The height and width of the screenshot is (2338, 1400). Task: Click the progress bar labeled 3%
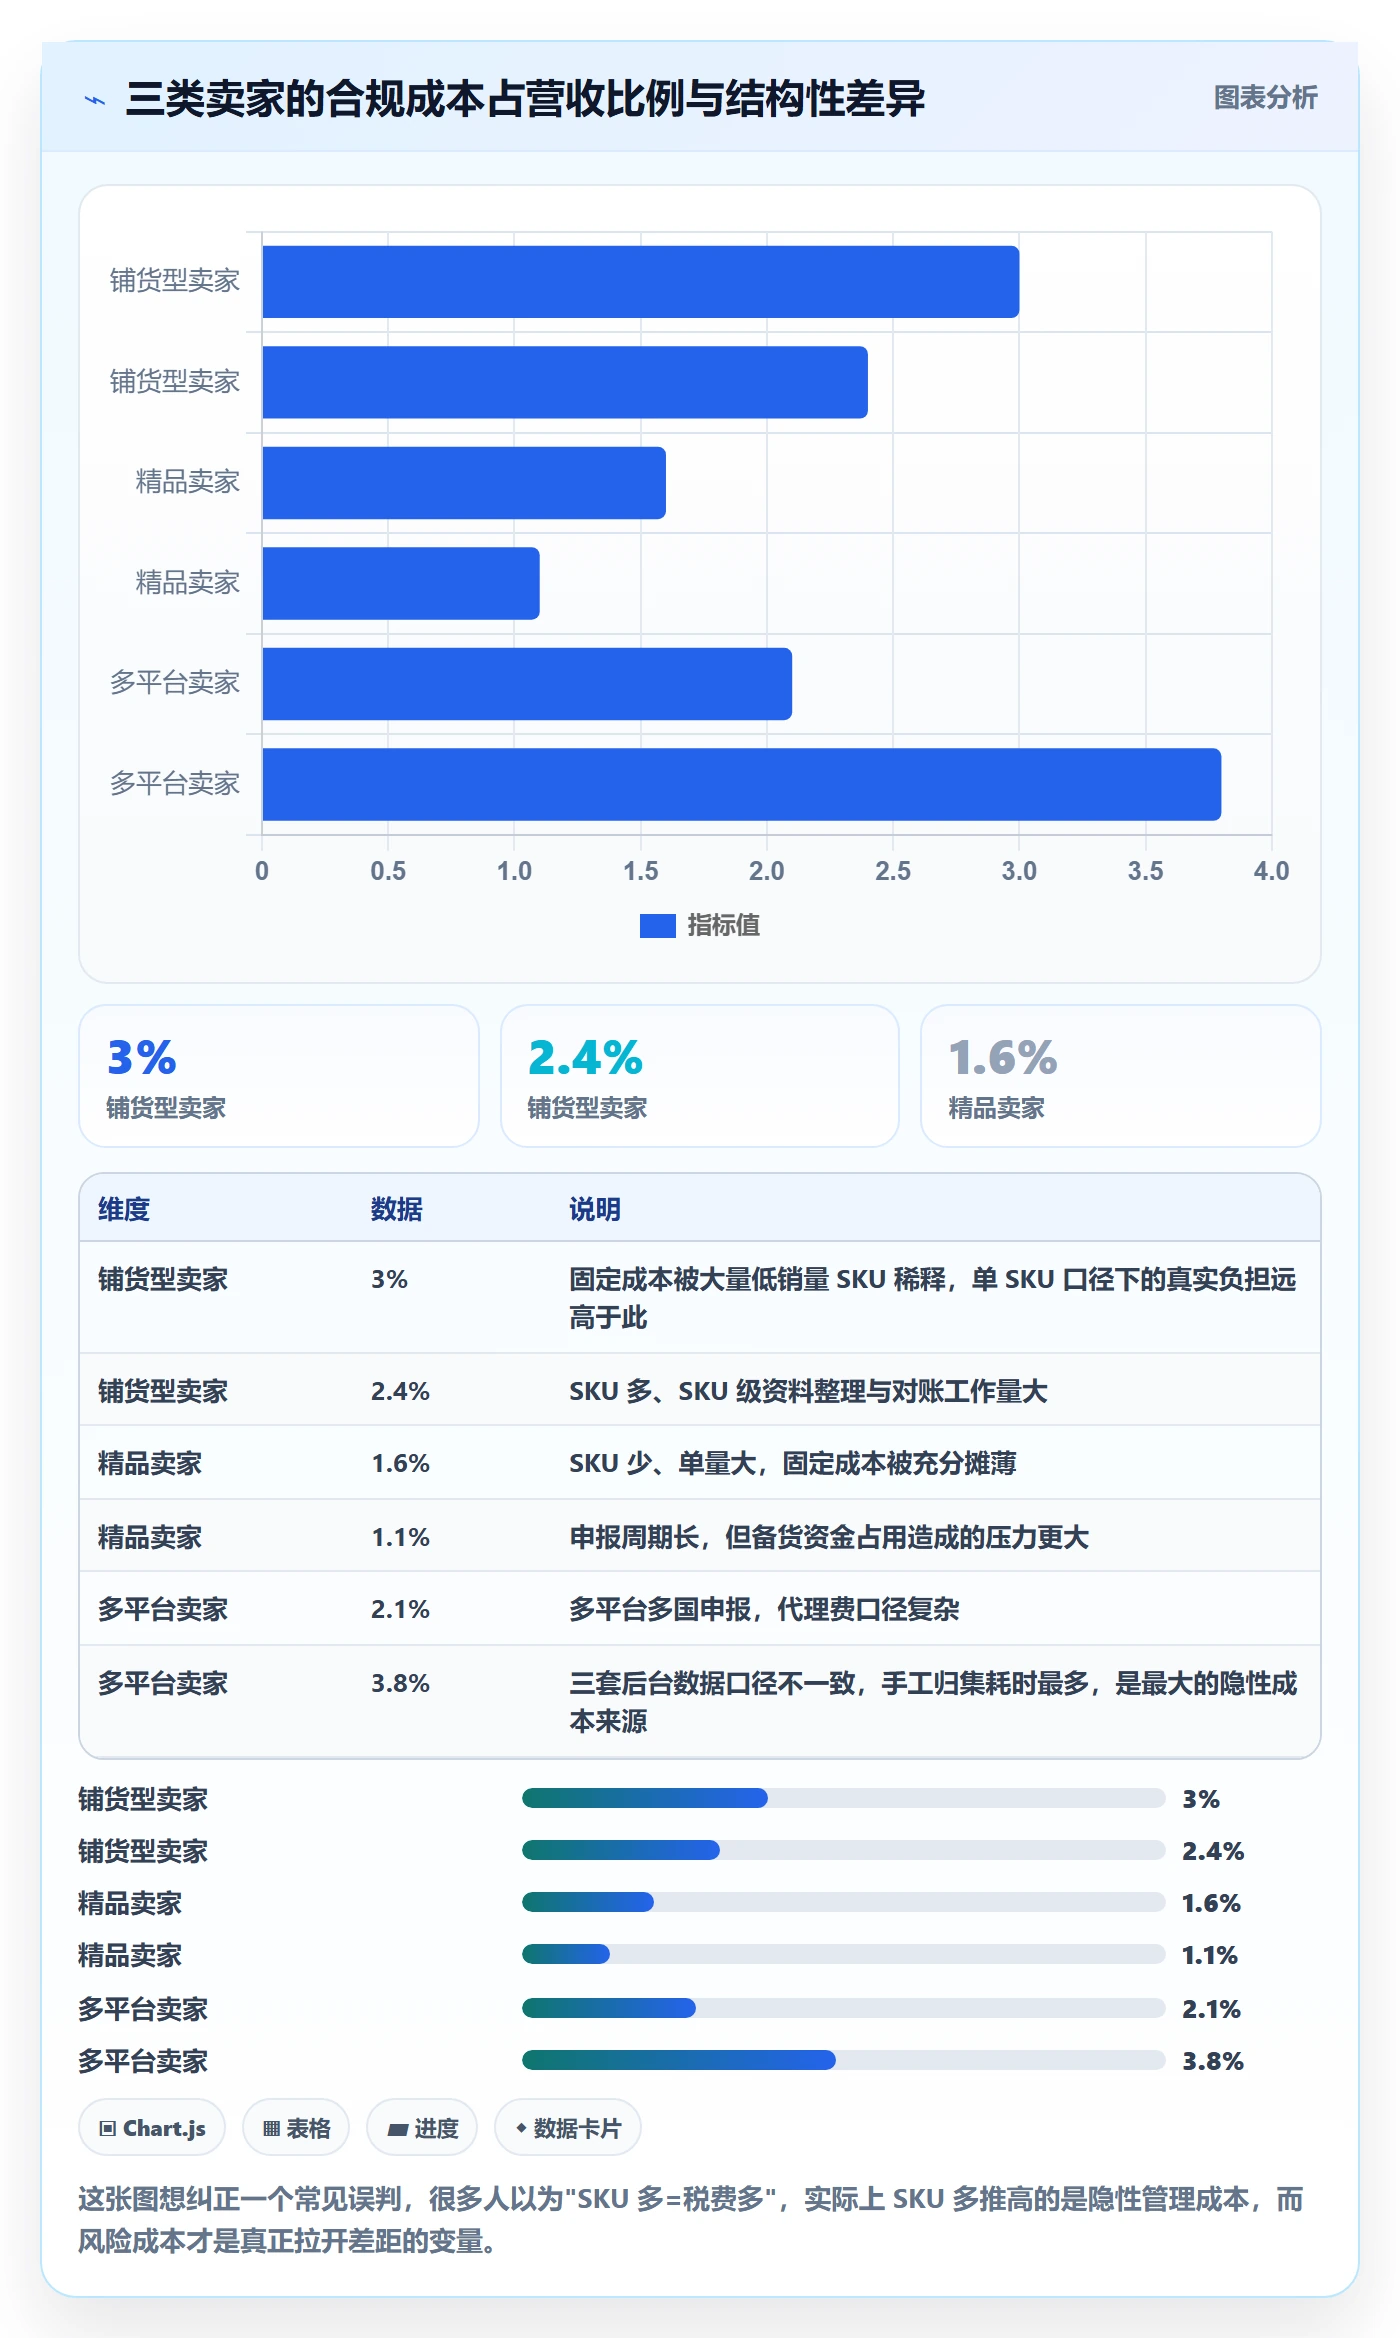(843, 1798)
